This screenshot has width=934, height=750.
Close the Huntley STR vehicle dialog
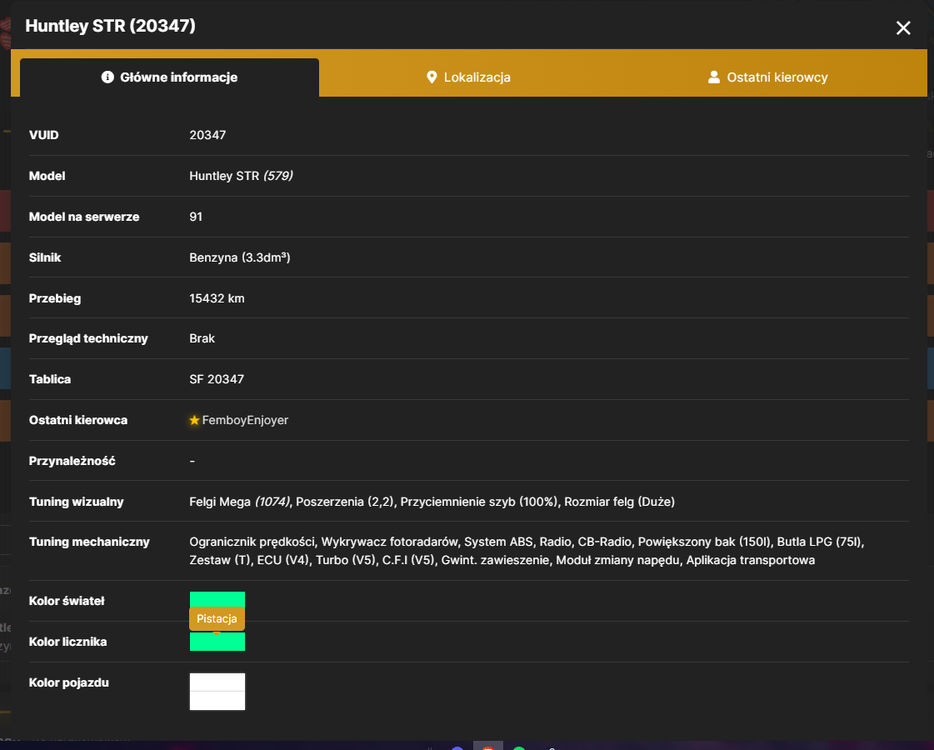[903, 27]
